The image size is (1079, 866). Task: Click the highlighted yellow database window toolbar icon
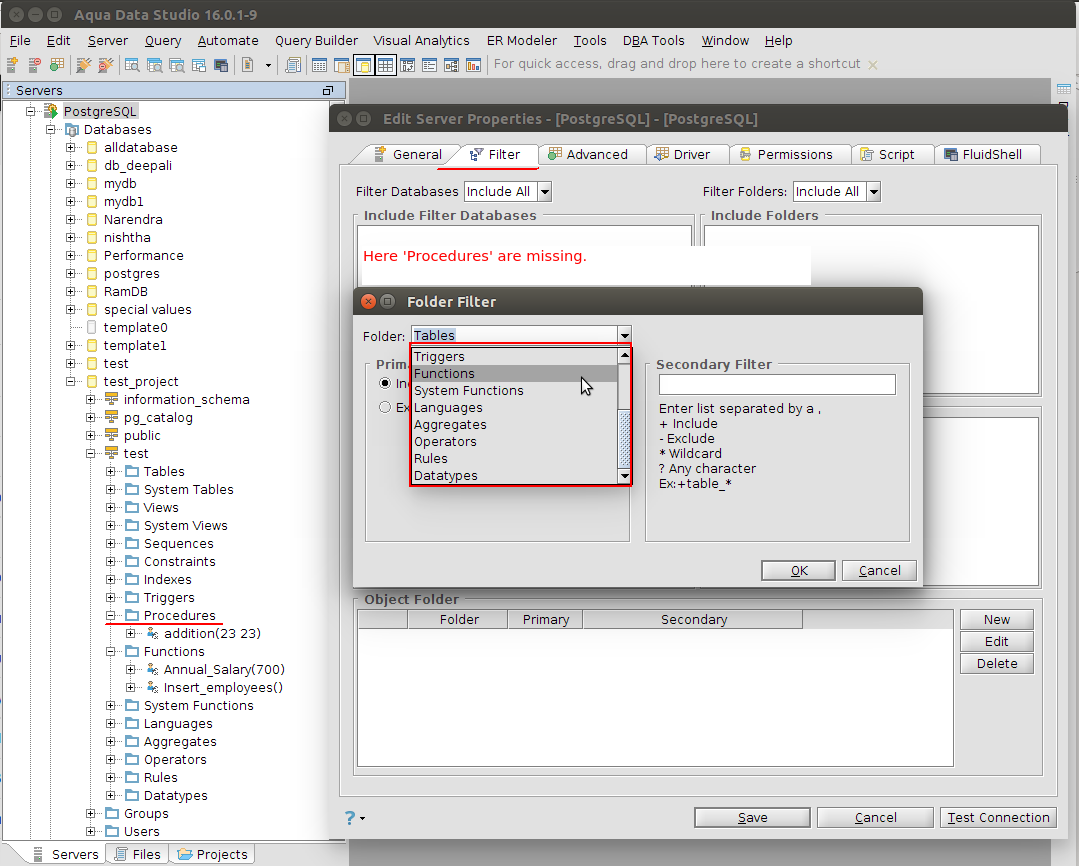point(363,65)
